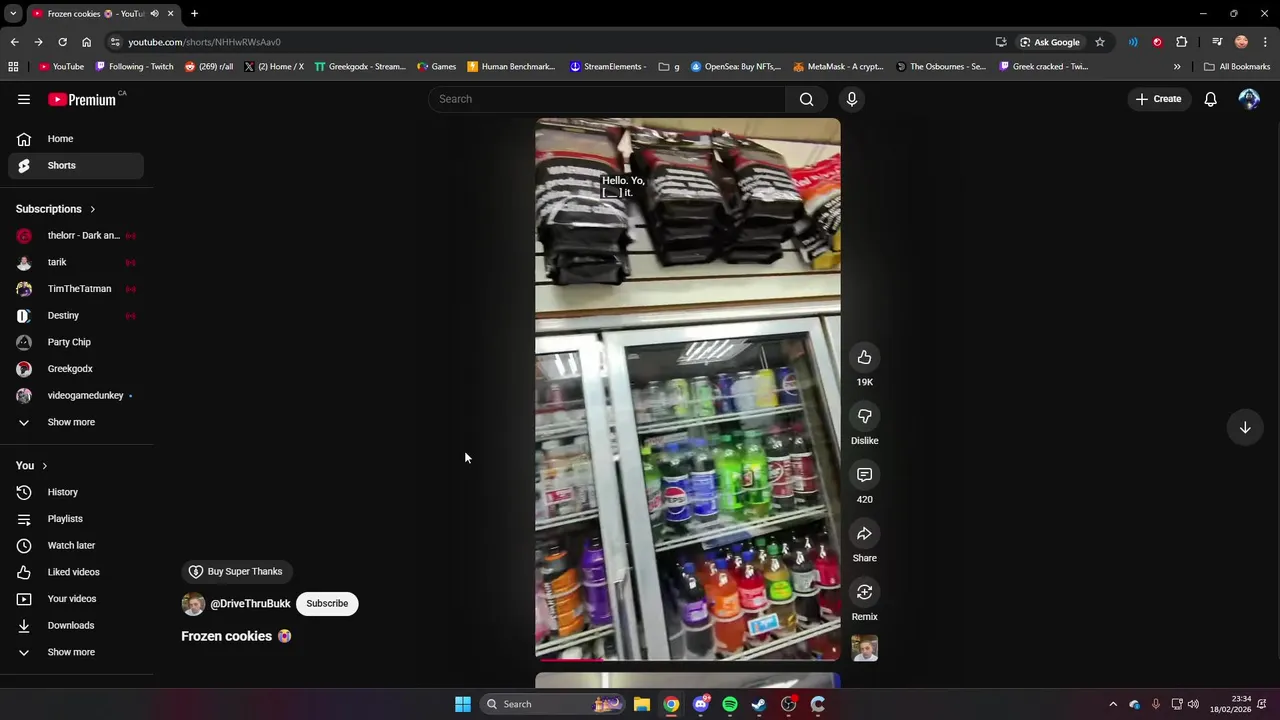Open File Explorer from the taskbar

[x=642, y=704]
